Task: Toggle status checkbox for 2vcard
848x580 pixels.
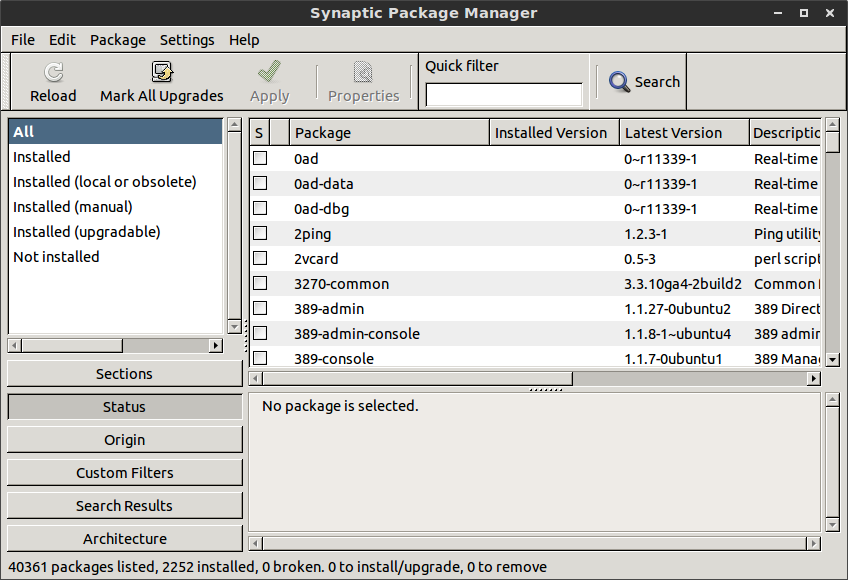Action: coord(260,258)
